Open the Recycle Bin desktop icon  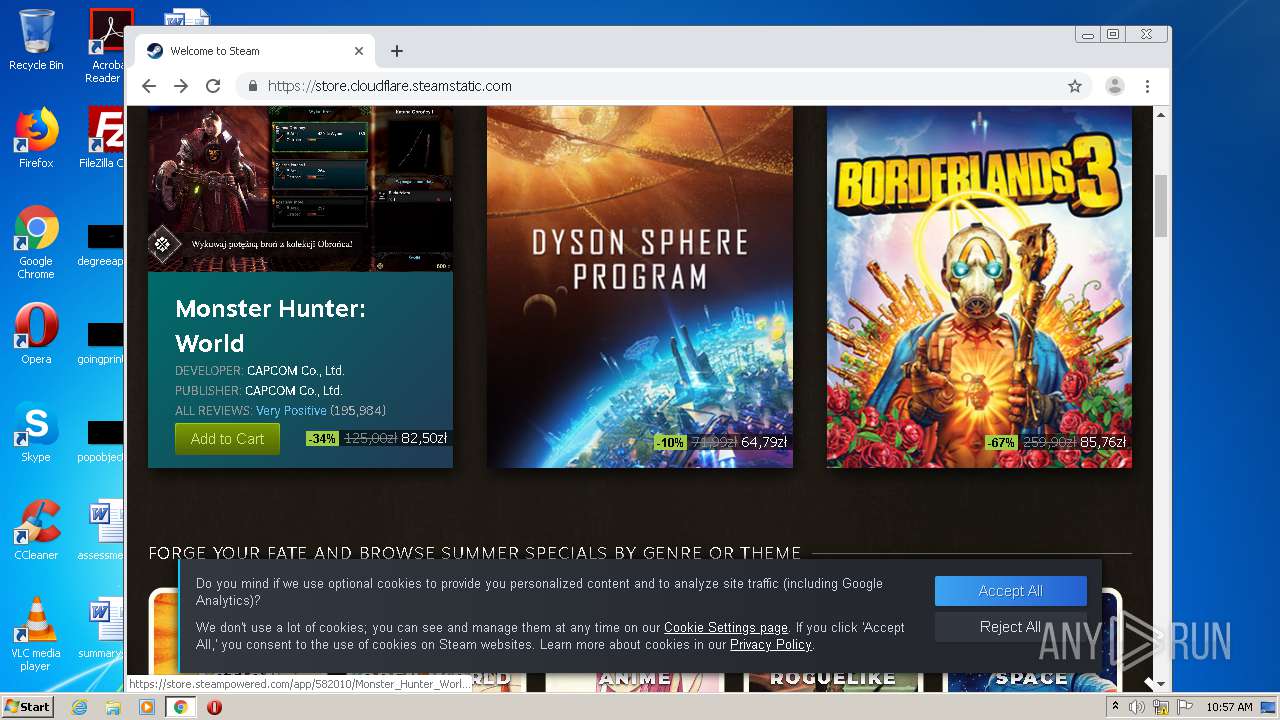tap(36, 40)
